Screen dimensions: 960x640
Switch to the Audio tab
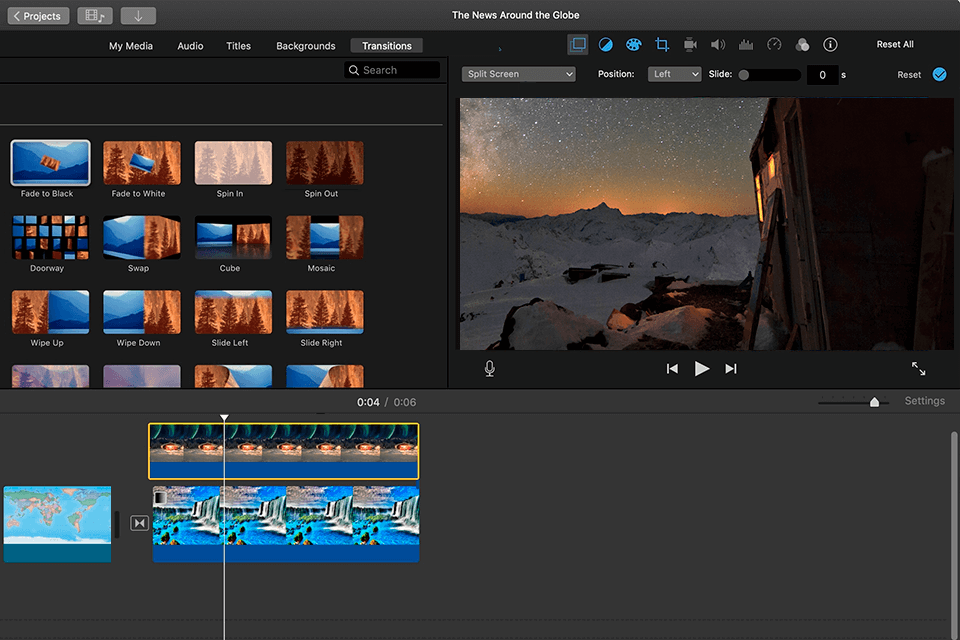[190, 46]
